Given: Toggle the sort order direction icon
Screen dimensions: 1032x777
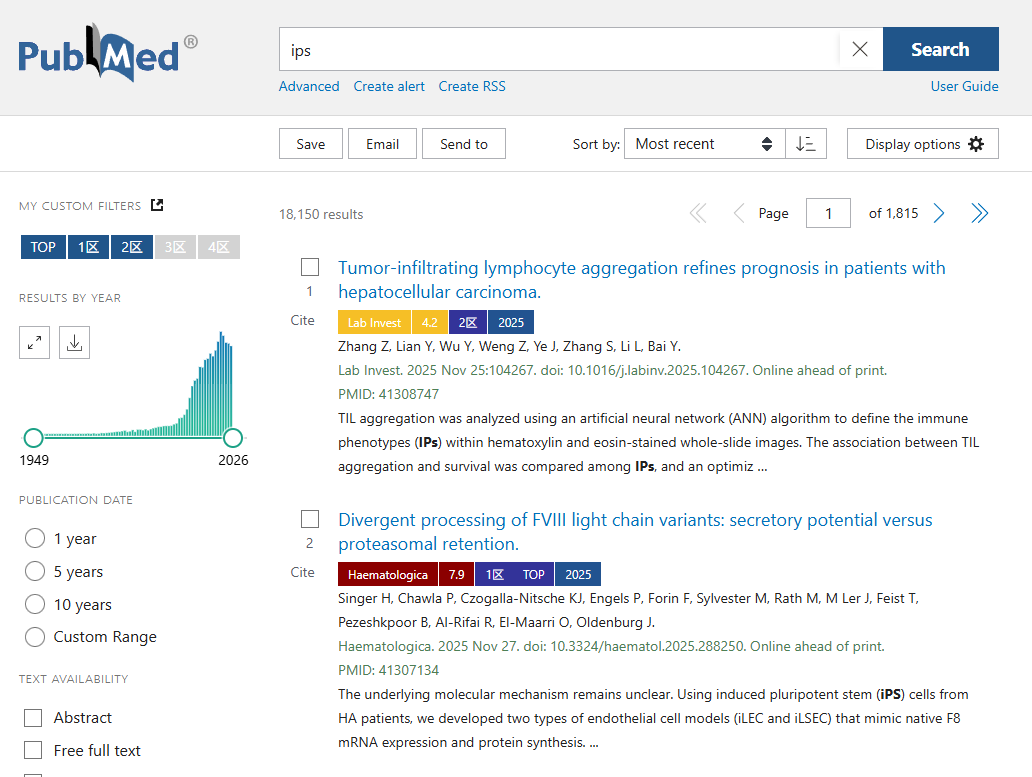Looking at the screenshot, I should point(805,144).
